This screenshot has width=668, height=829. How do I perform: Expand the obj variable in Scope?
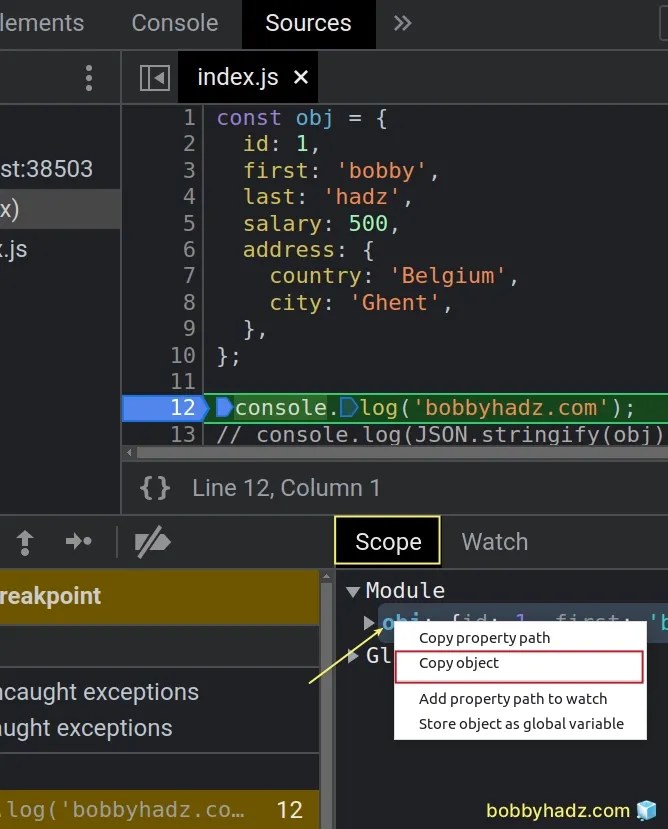[369, 622]
